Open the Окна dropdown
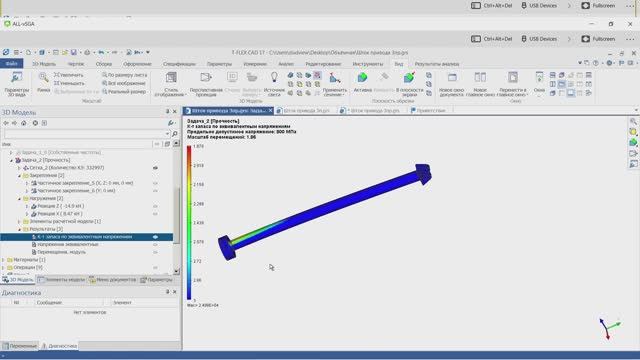The width and height of the screenshot is (640, 360). pos(539,84)
